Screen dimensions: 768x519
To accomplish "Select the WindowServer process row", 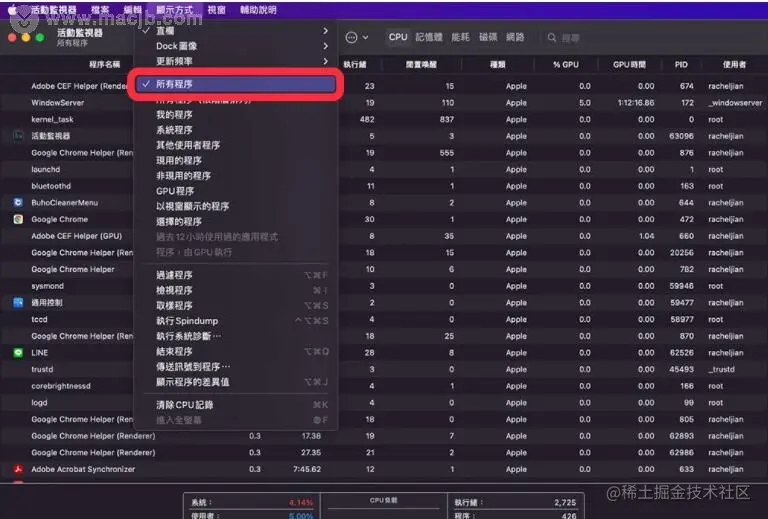I will tap(384, 103).
